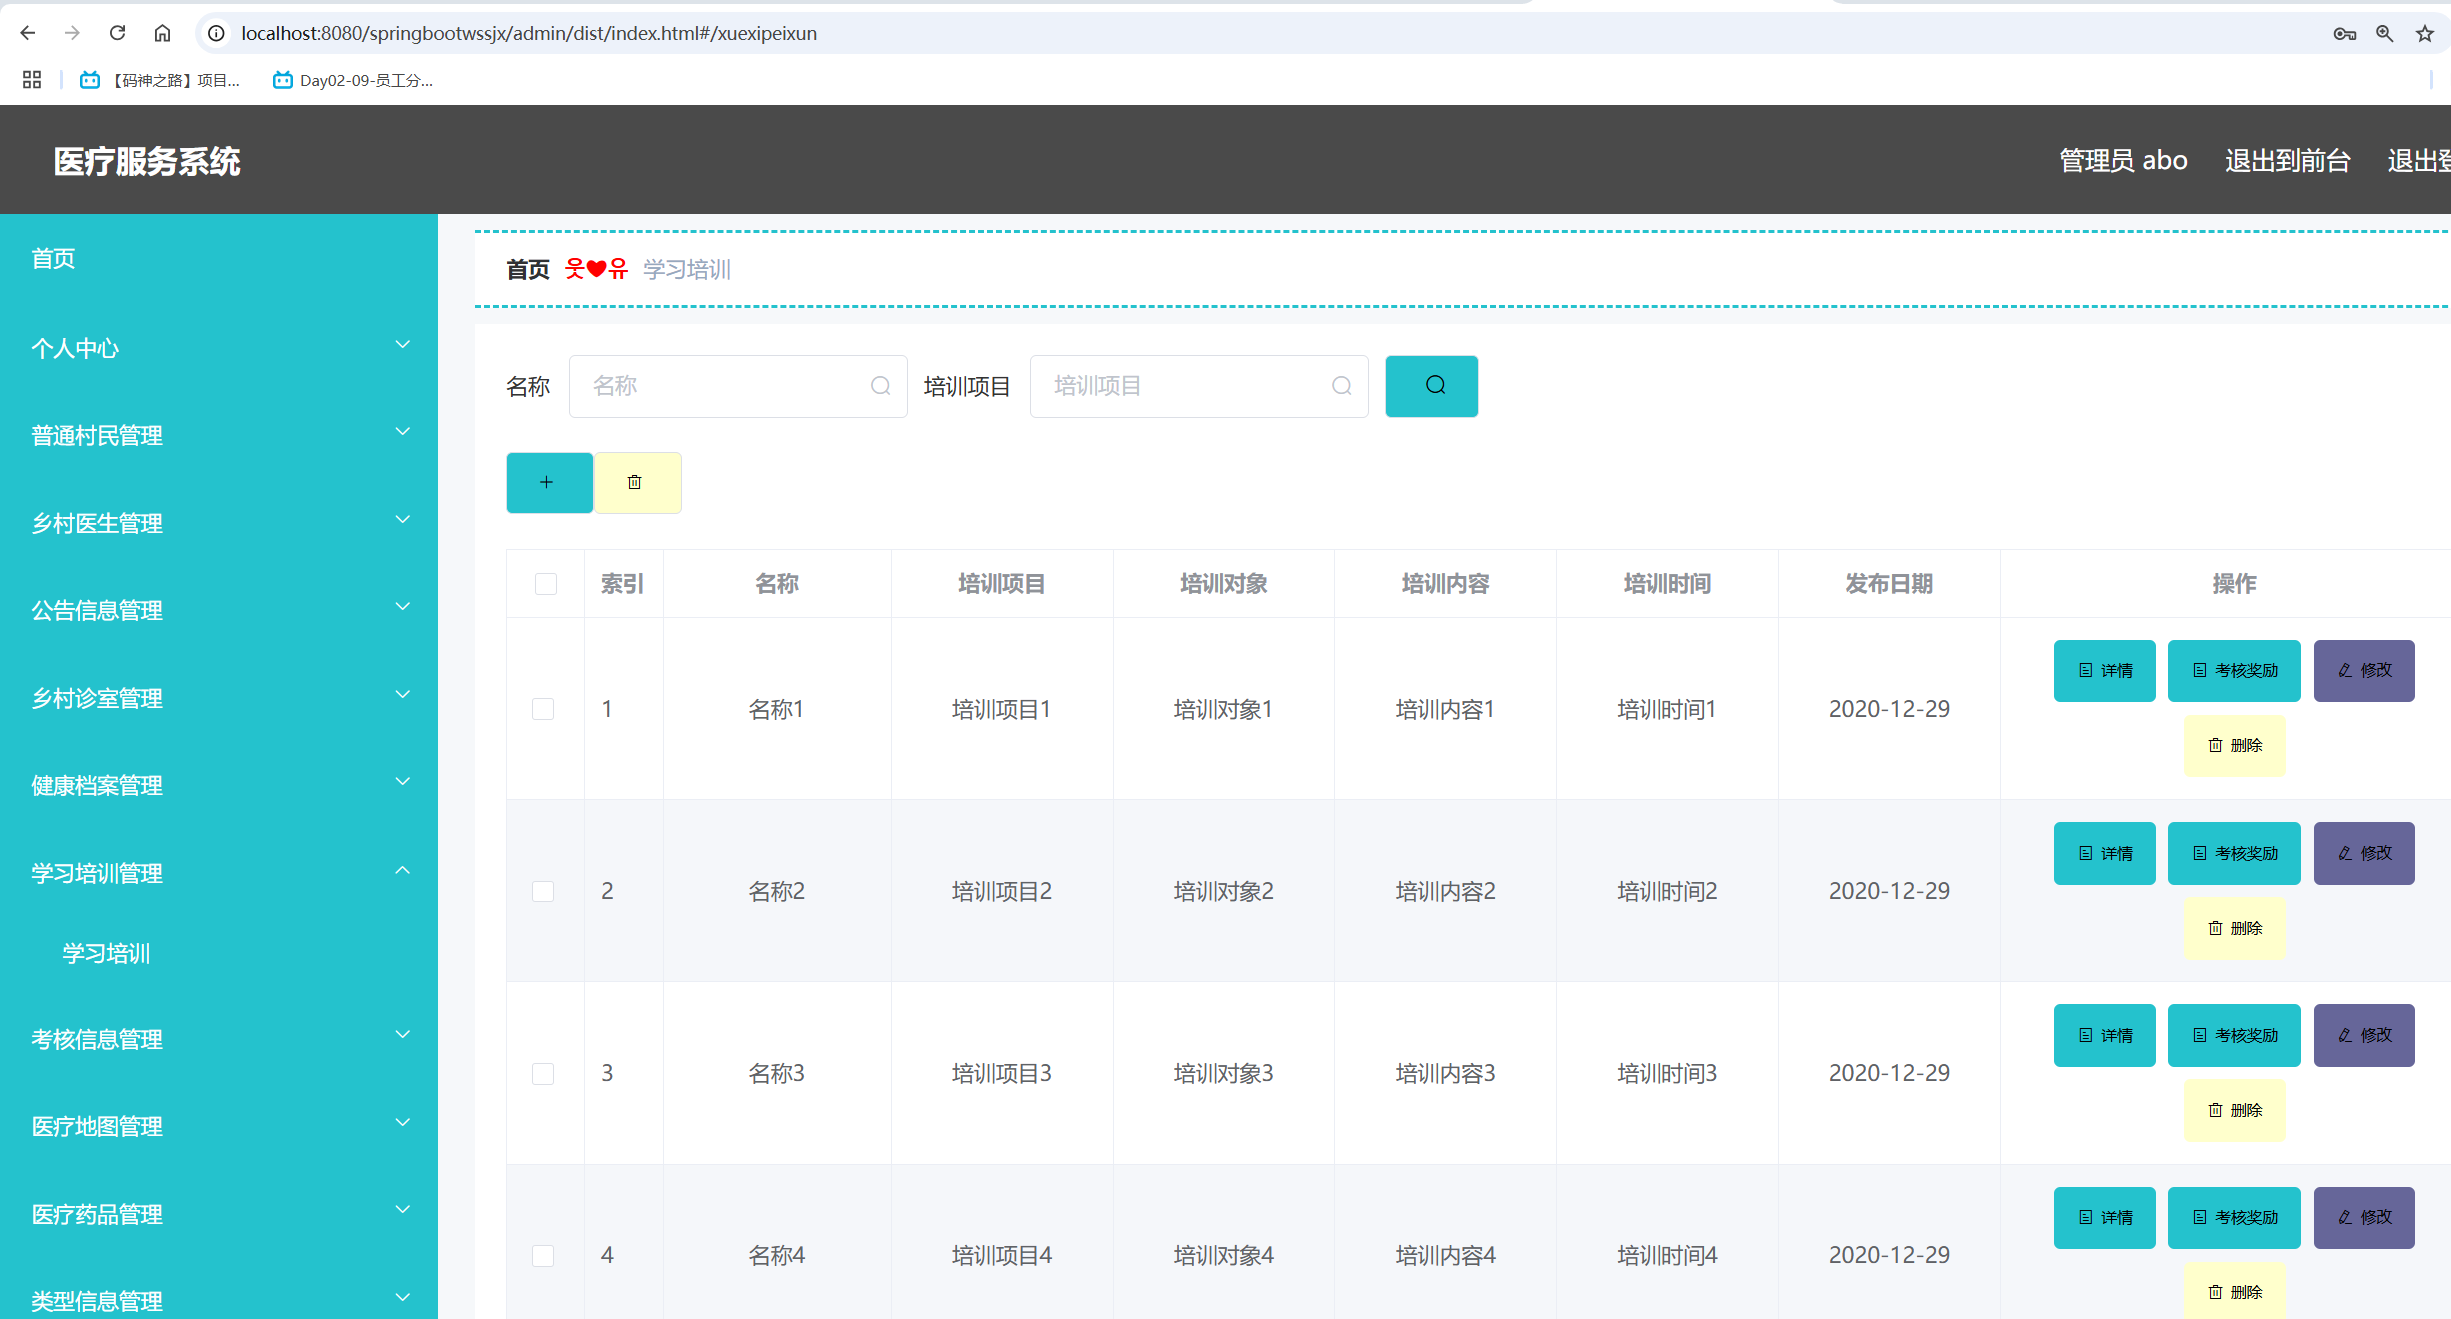Click 管理员 abo in the header
Screen dimensions: 2451x1319
tap(2123, 160)
